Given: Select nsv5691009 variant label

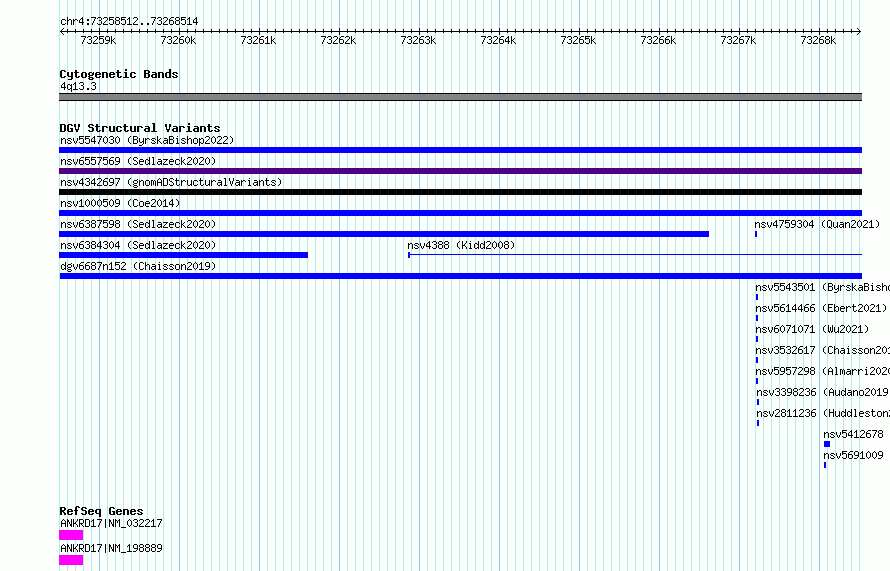Looking at the screenshot, I should coord(853,455).
